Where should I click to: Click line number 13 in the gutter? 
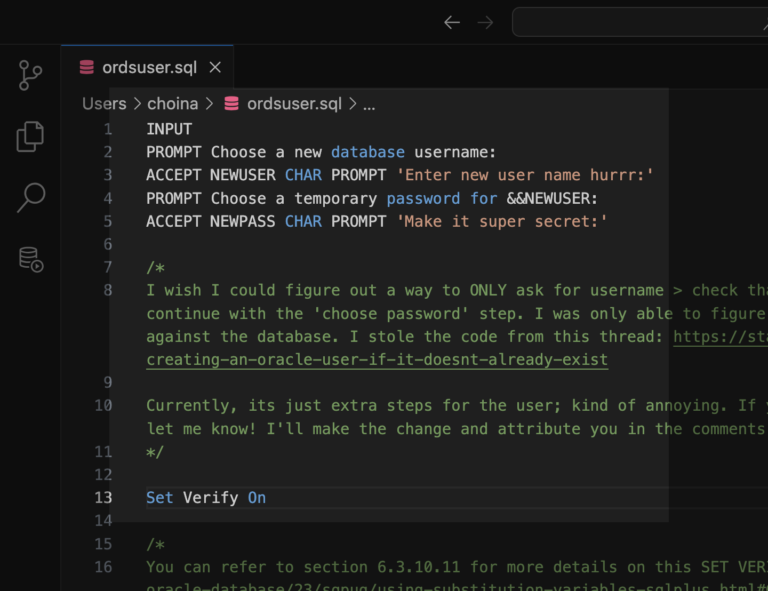pos(104,497)
